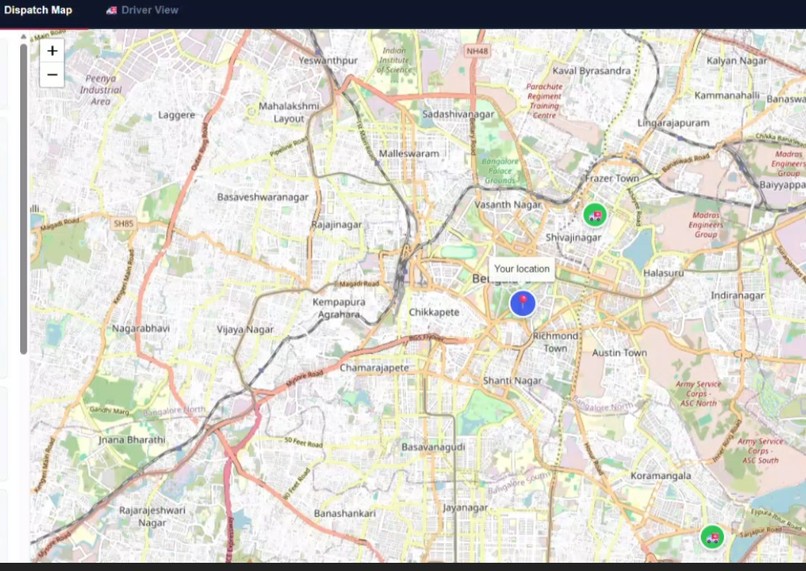Click the Malleswaram map label
This screenshot has width=806, height=571.
pyautogui.click(x=409, y=154)
